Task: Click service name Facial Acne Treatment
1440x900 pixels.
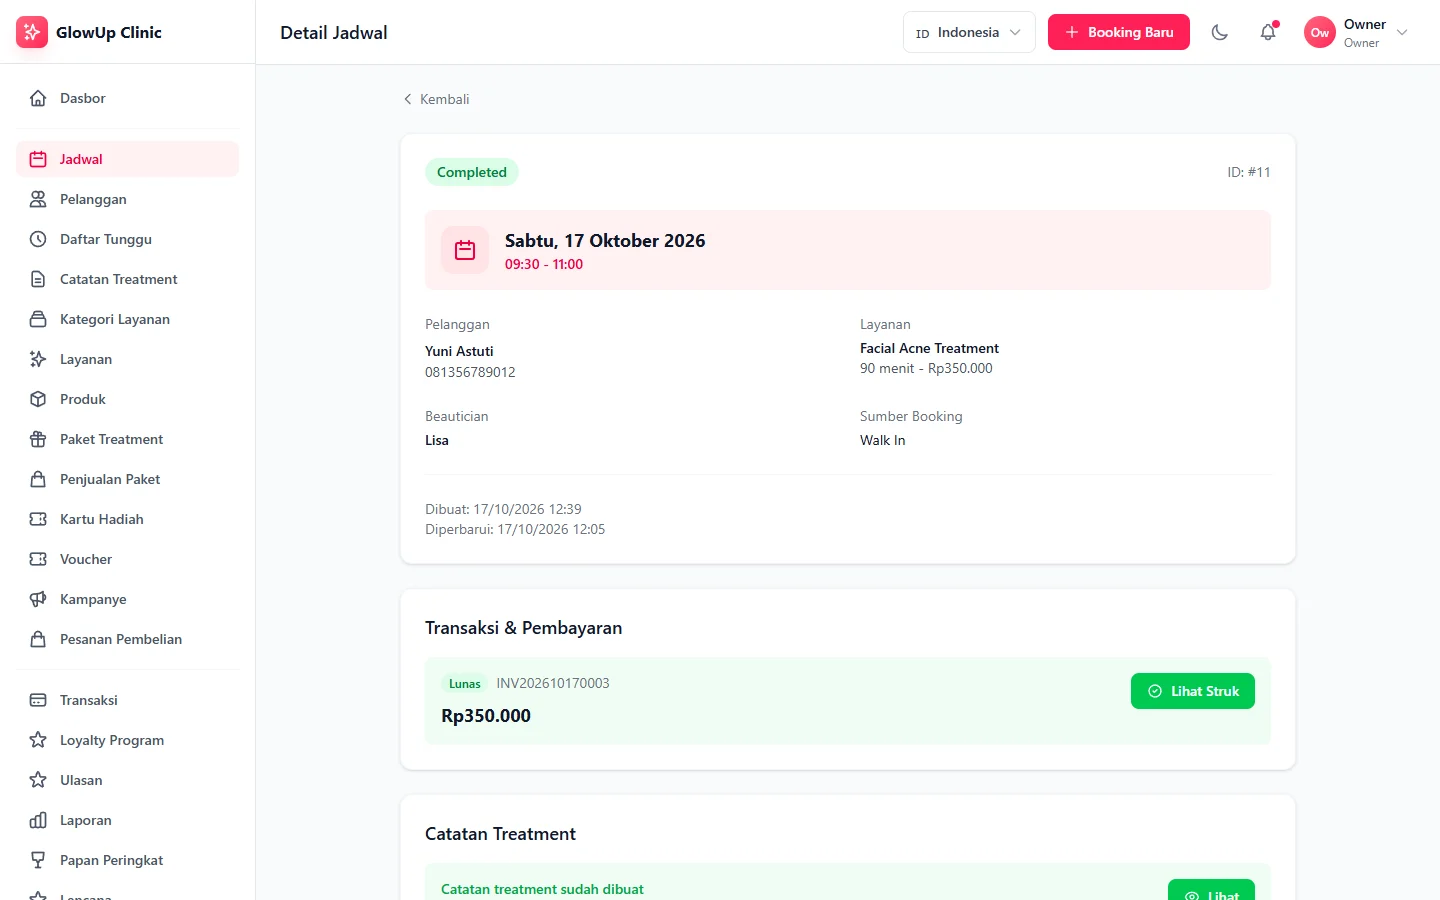Action: (929, 348)
